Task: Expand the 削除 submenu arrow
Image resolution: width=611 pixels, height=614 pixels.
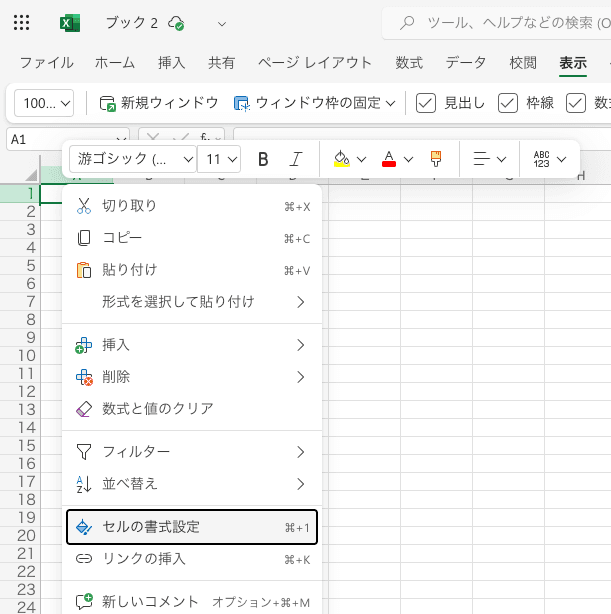Action: pyautogui.click(x=300, y=377)
